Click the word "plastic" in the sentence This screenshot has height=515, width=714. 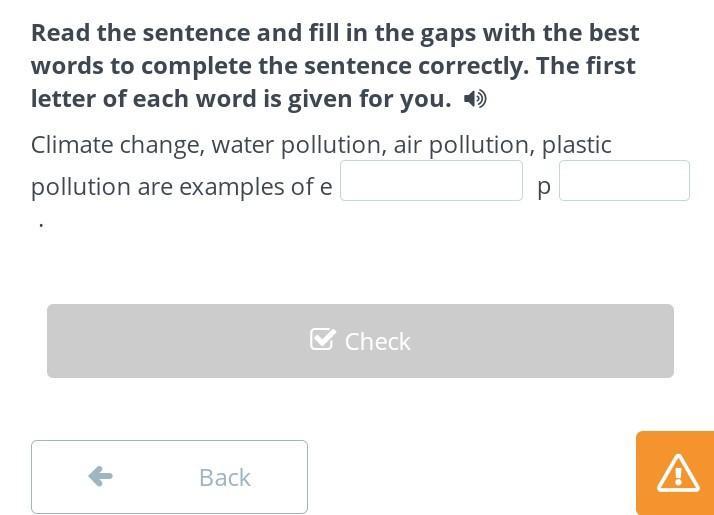click(x=576, y=145)
